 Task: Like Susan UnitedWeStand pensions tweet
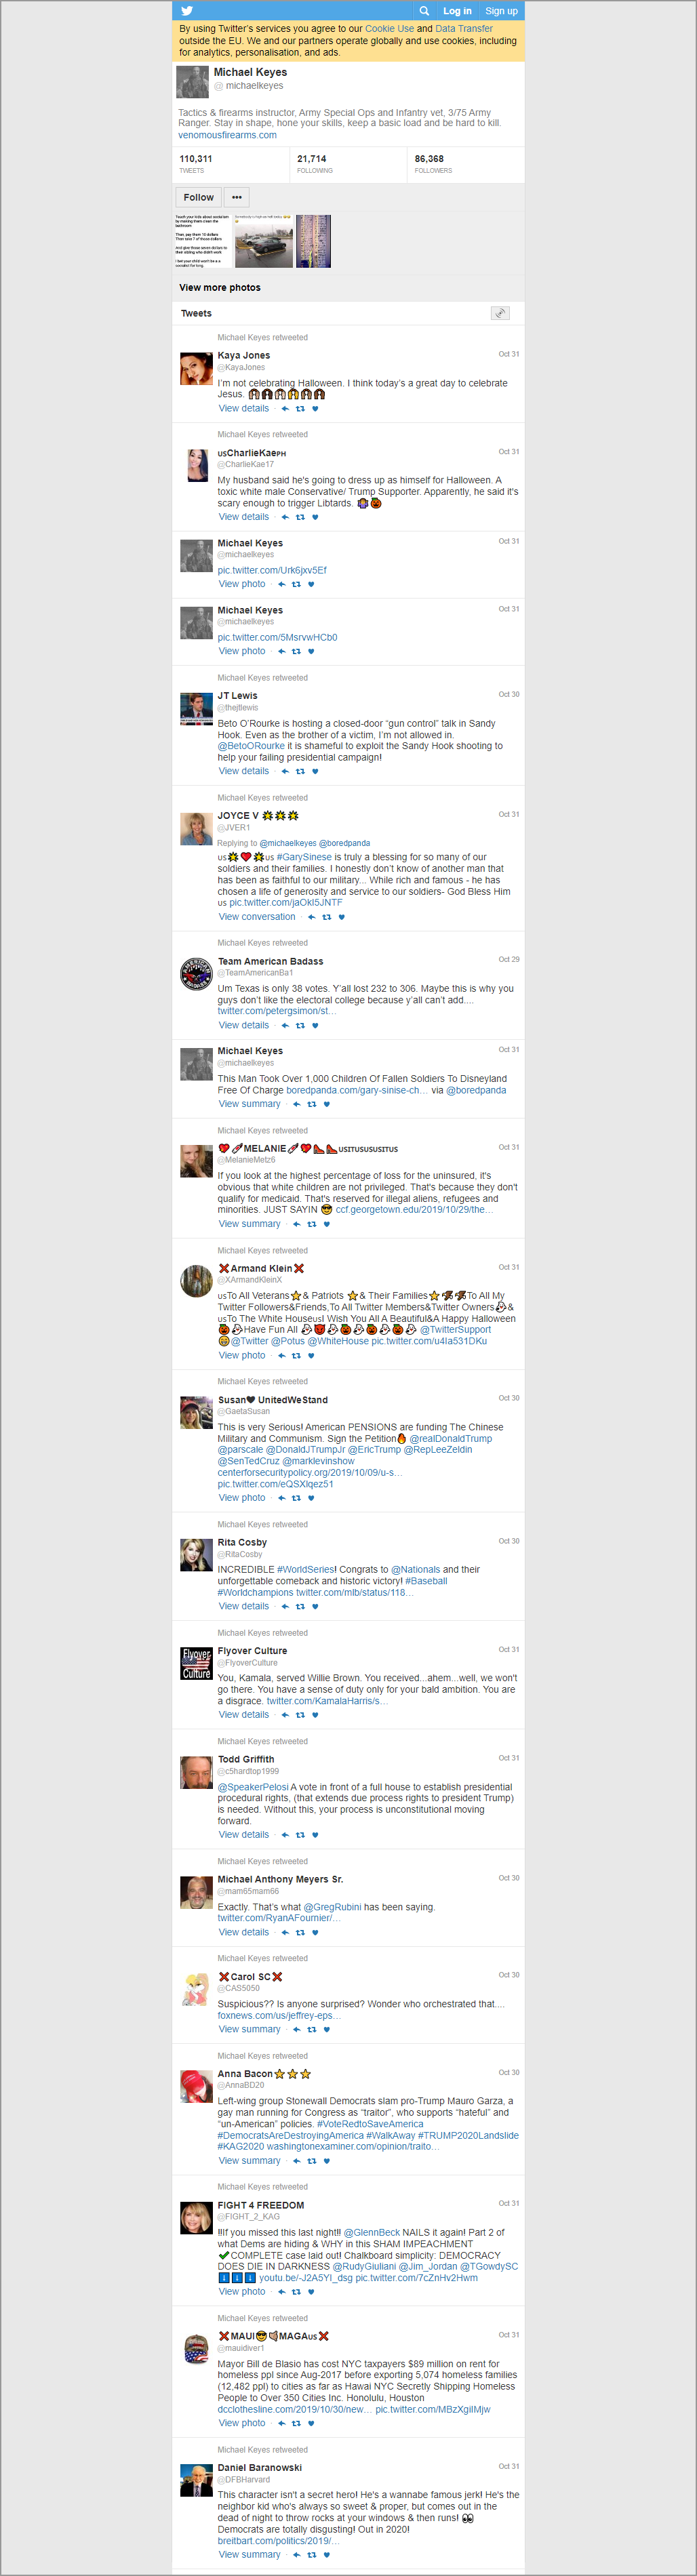tap(311, 1498)
